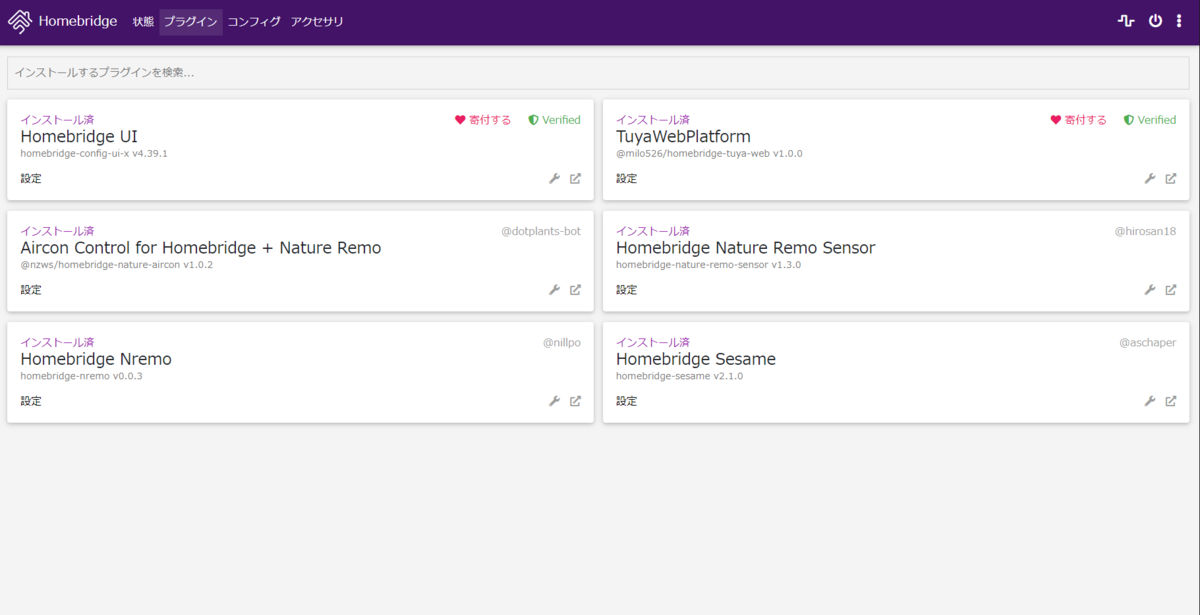Click 寄付する donate on Homebridge UI card
The height and width of the screenshot is (615, 1200).
click(x=483, y=120)
